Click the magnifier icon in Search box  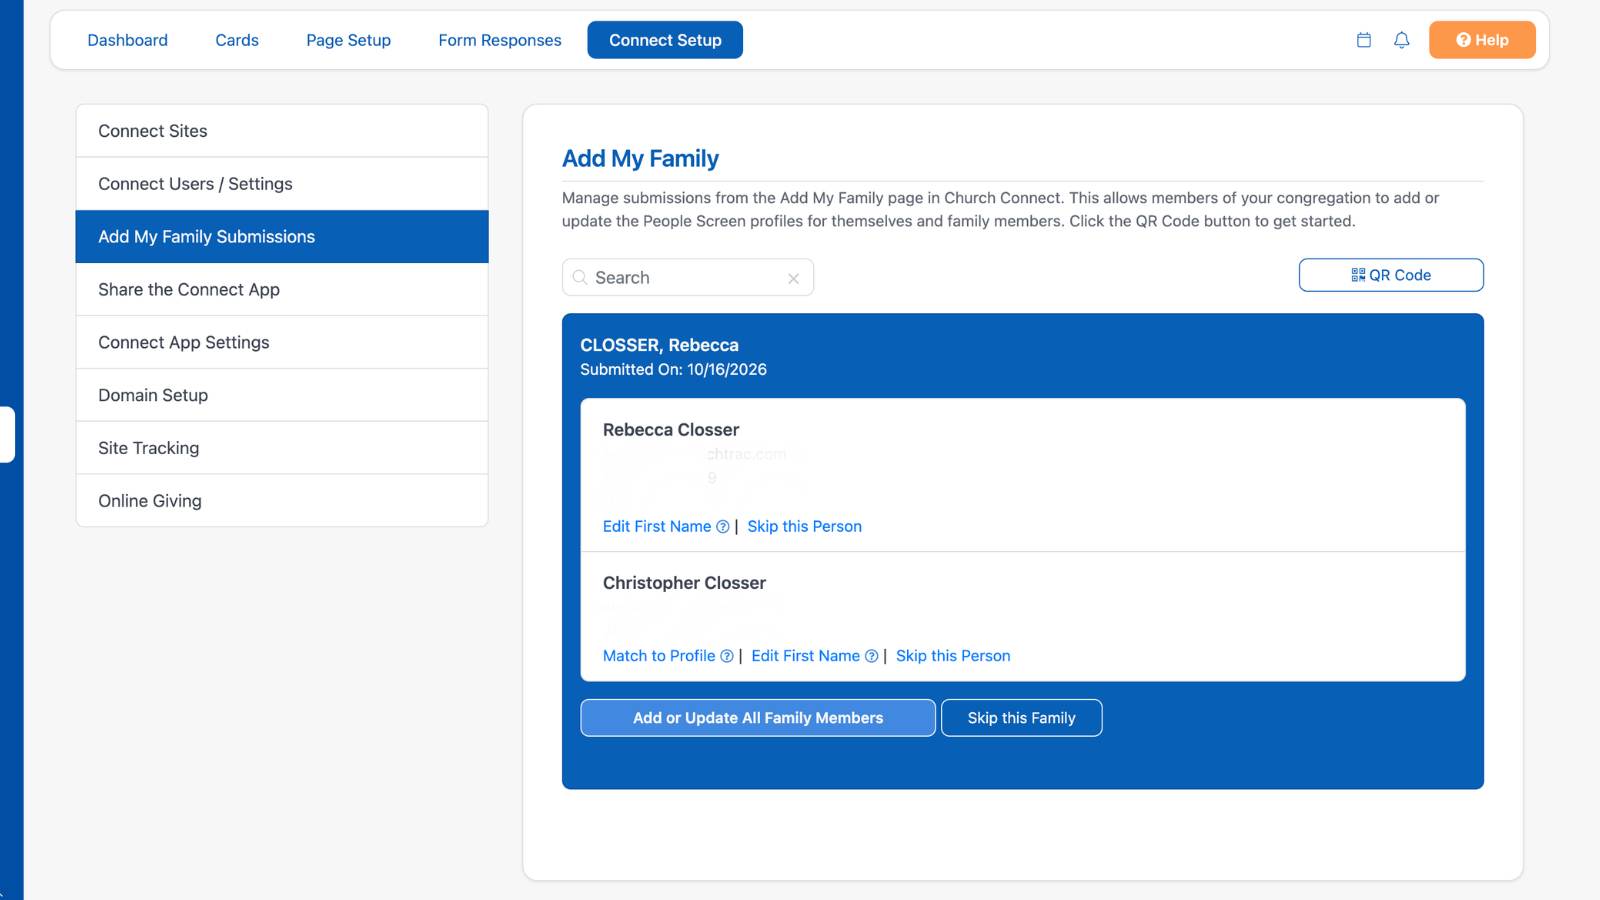pos(580,278)
